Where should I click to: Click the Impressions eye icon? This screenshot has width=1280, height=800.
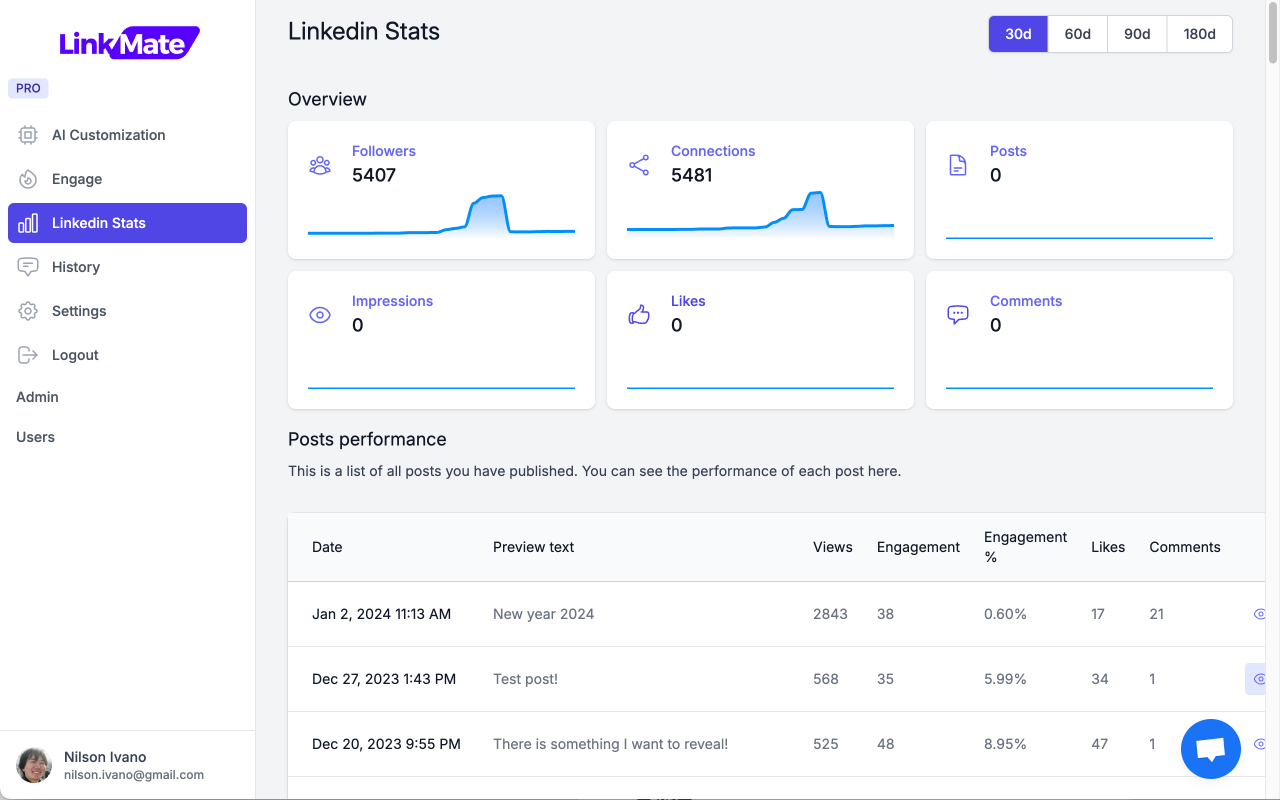coord(320,315)
